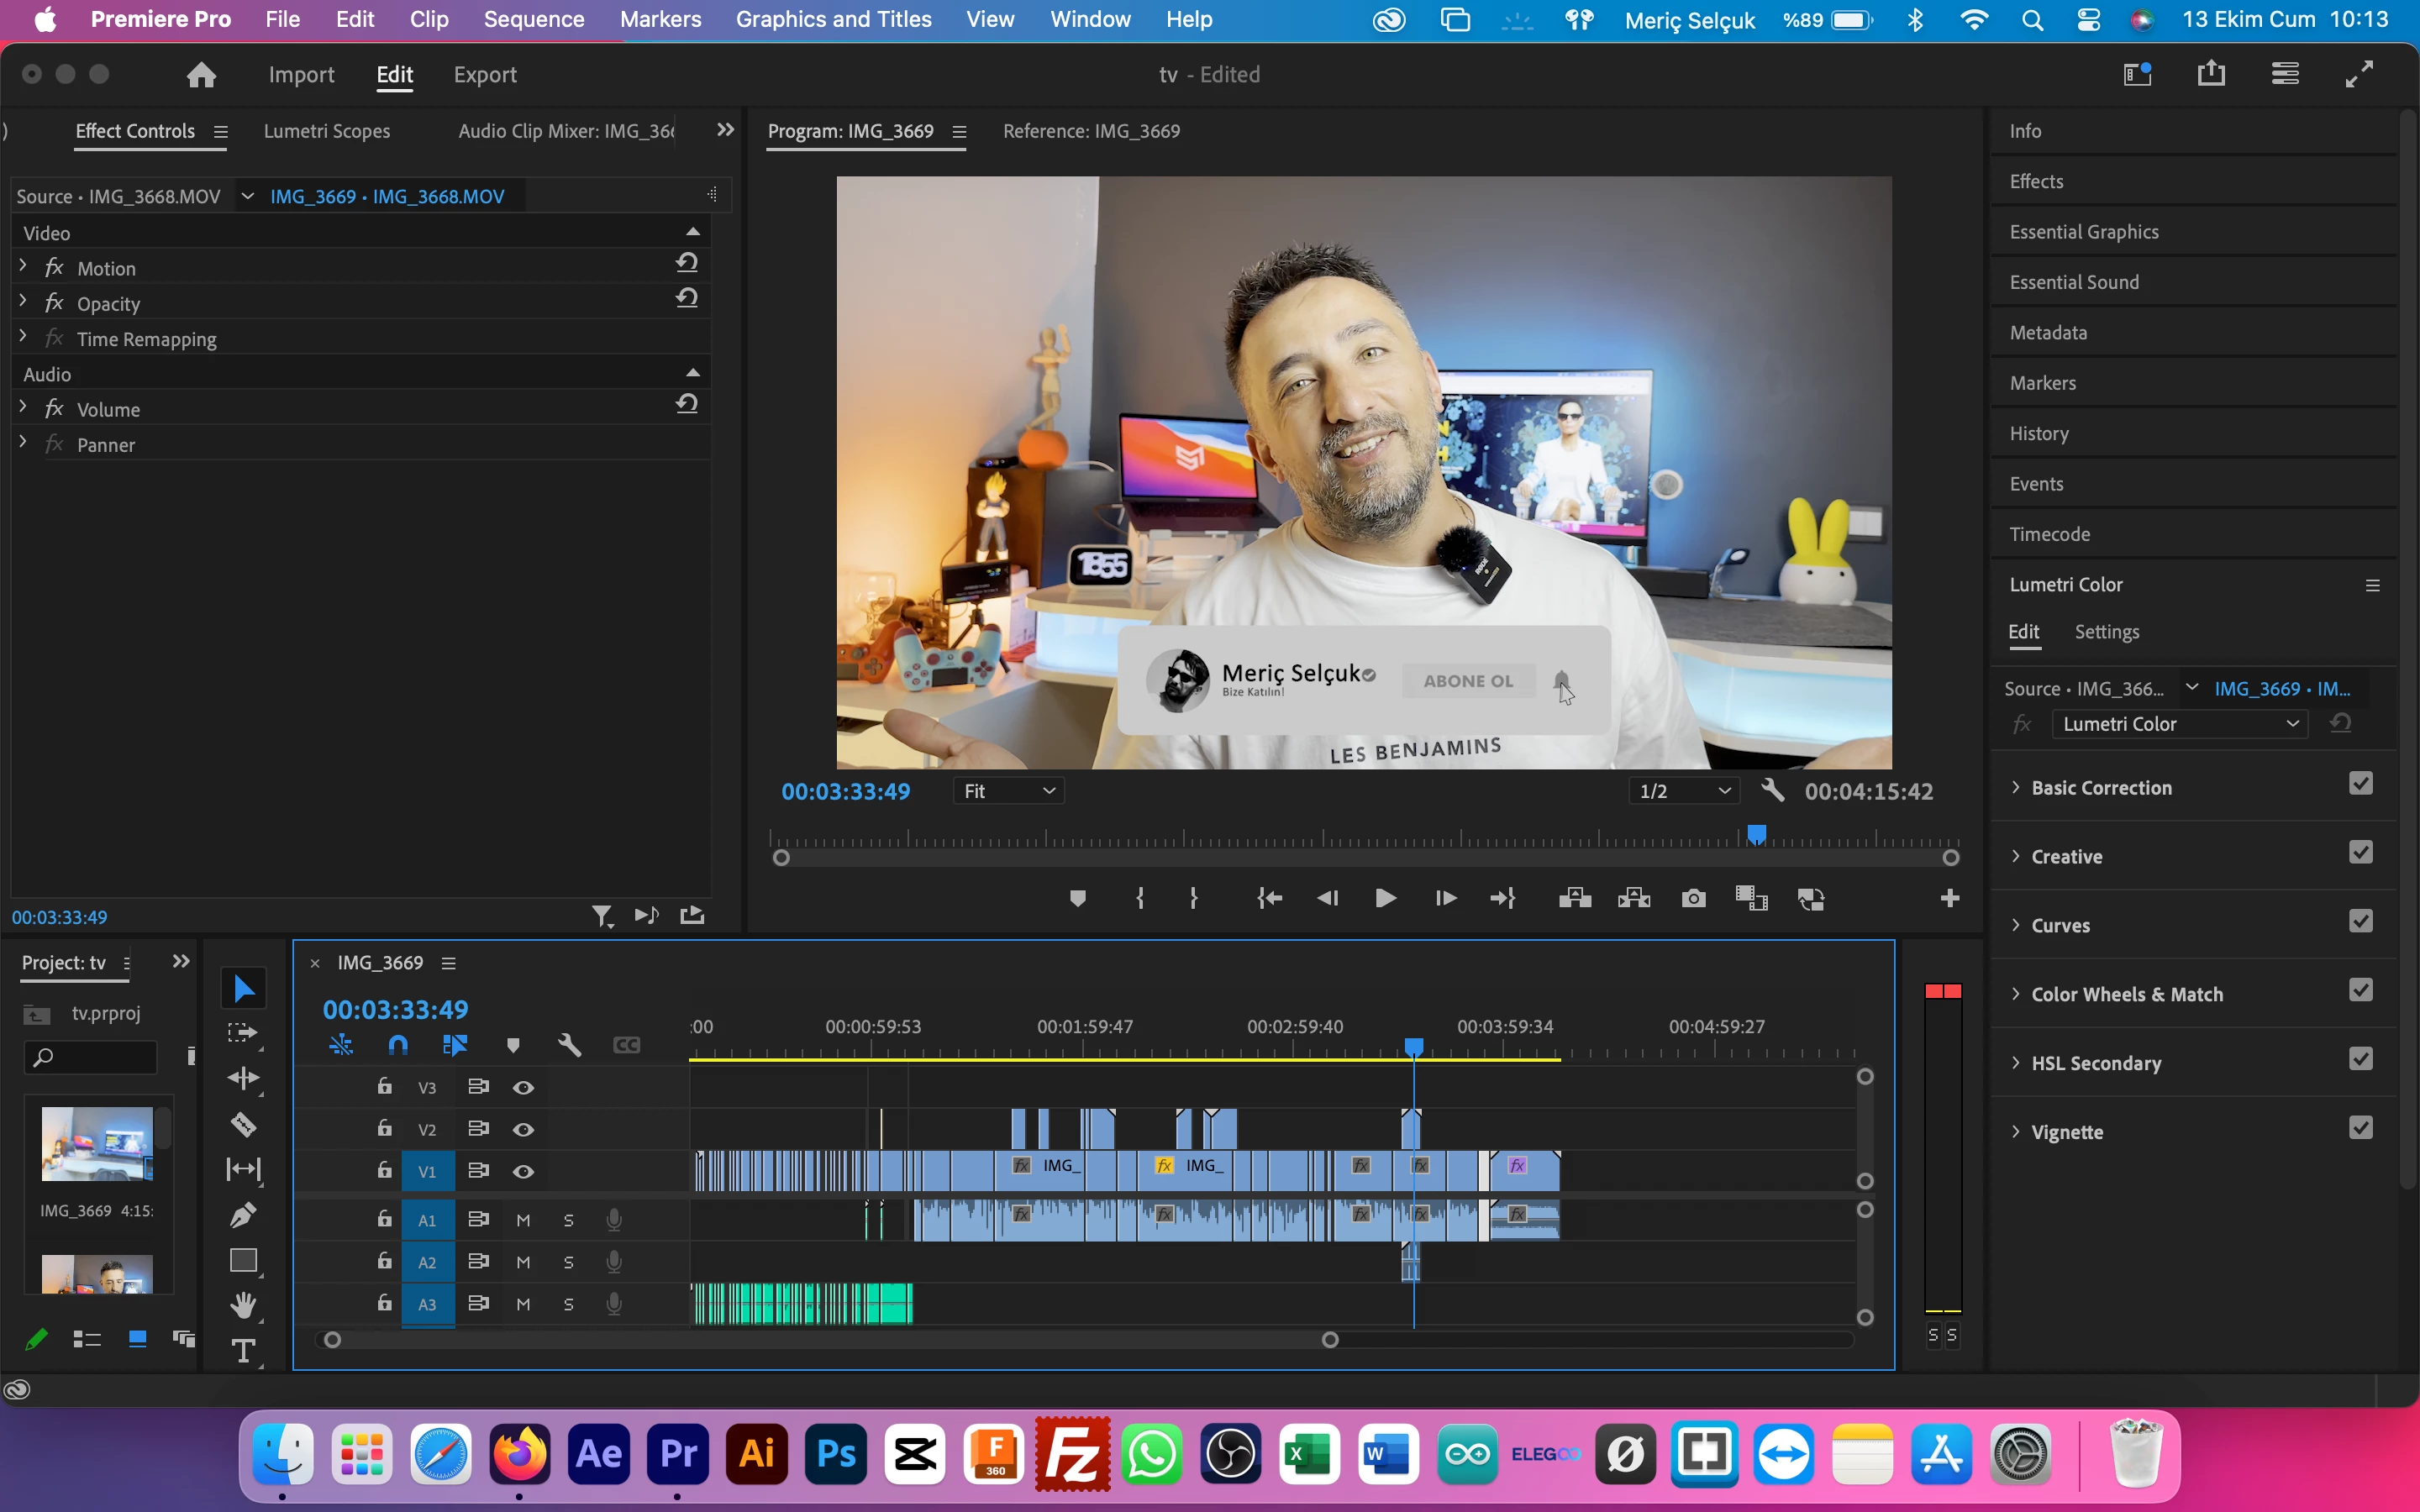Viewport: 2420px width, 1512px height.
Task: Open Program Monitor wrench settings
Action: (1772, 791)
